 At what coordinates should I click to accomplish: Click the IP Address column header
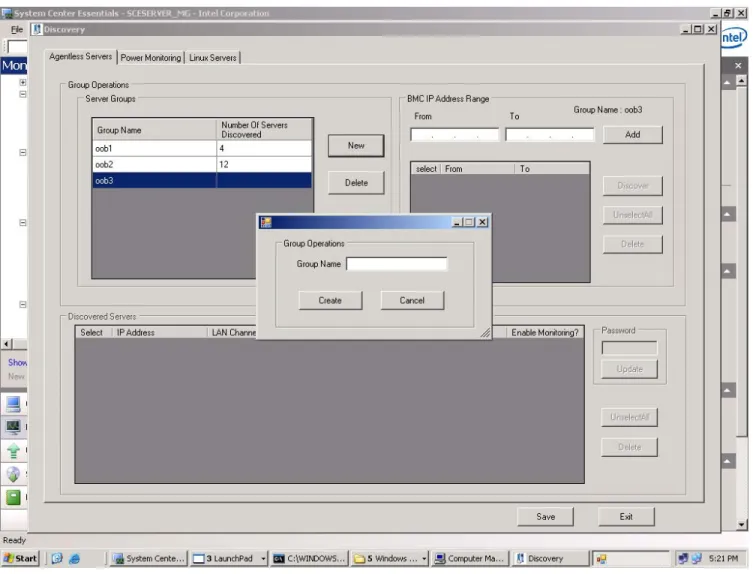click(x=159, y=332)
